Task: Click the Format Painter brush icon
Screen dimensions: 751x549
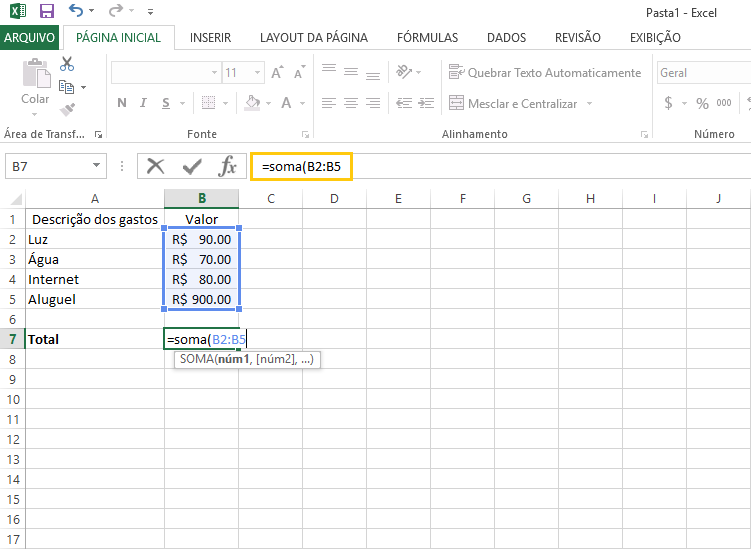Action: tap(67, 110)
